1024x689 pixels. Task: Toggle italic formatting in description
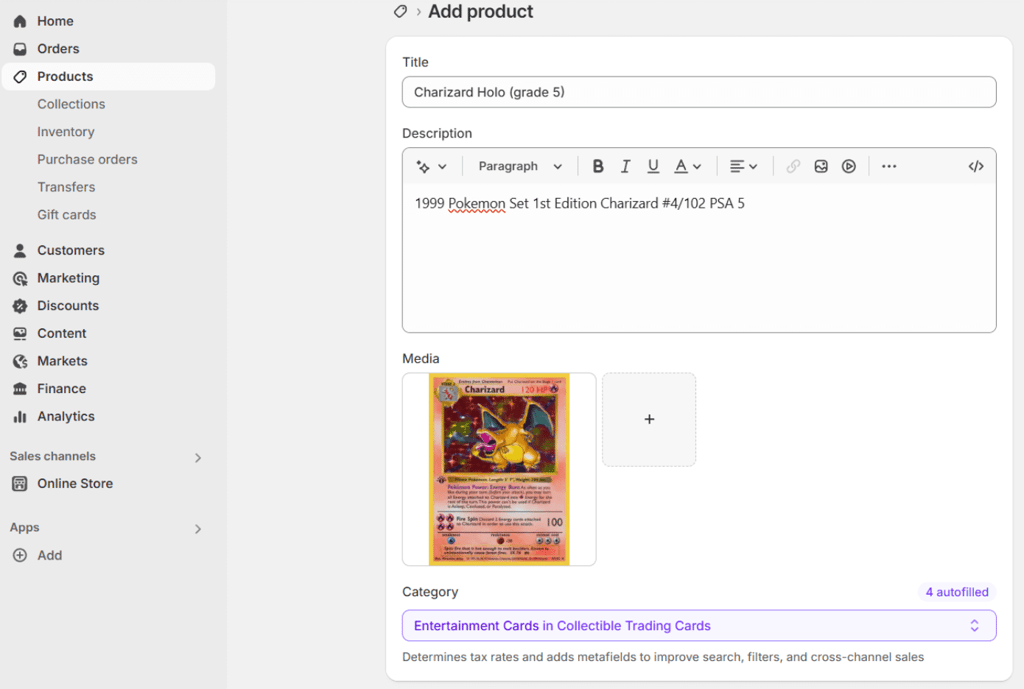click(625, 167)
